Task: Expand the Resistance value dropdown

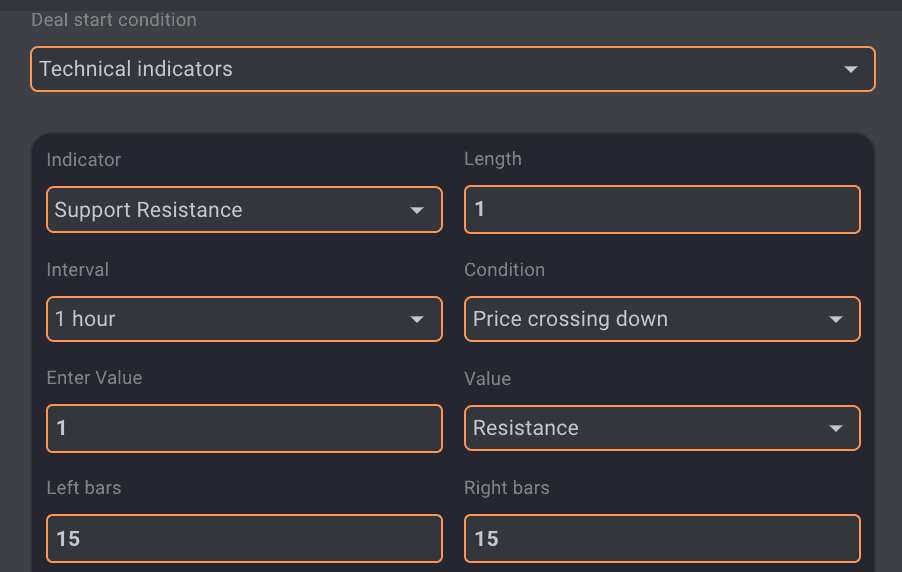Action: [648, 428]
